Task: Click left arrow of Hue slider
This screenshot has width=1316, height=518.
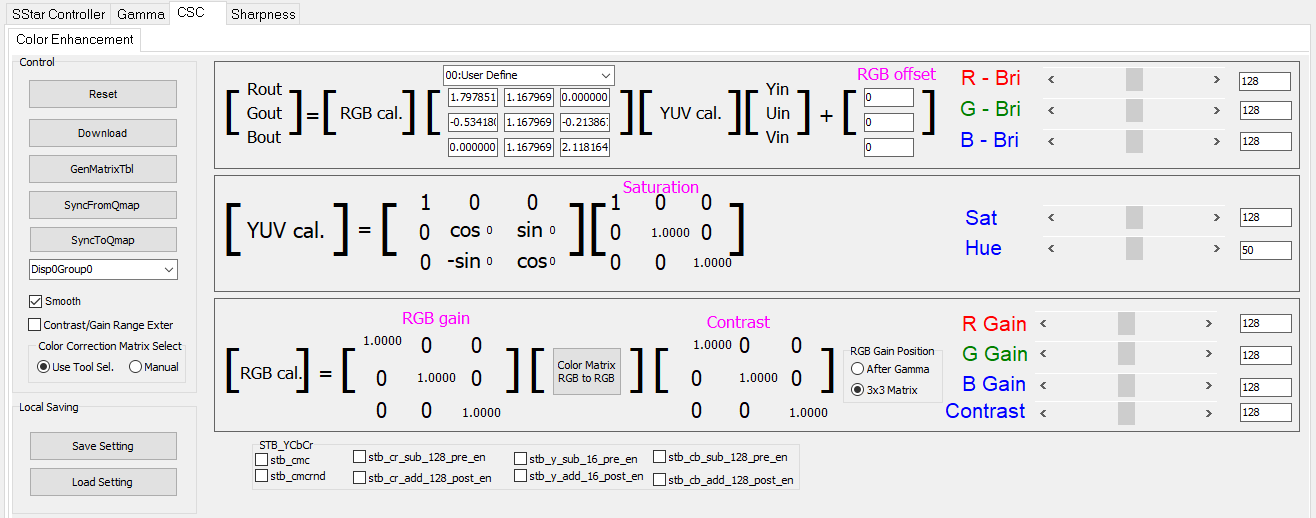Action: pyautogui.click(x=1051, y=247)
